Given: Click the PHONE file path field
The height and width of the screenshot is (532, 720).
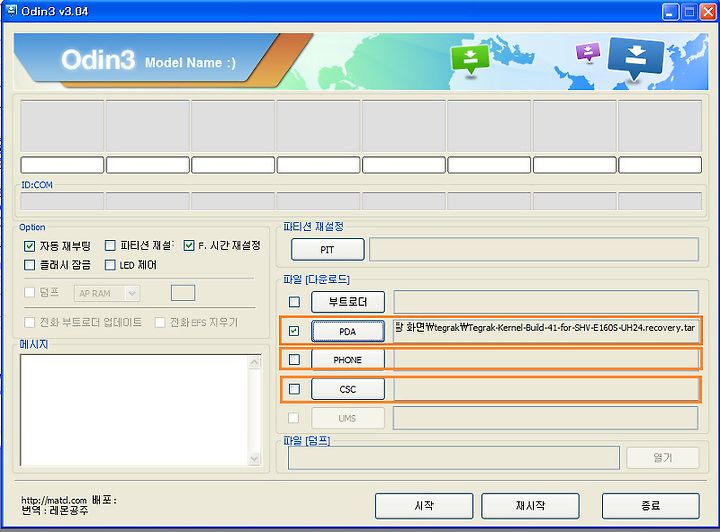Looking at the screenshot, I should click(546, 359).
